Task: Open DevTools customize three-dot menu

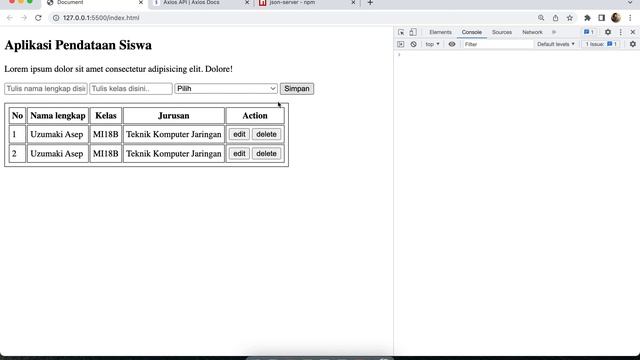Action: pos(621,32)
